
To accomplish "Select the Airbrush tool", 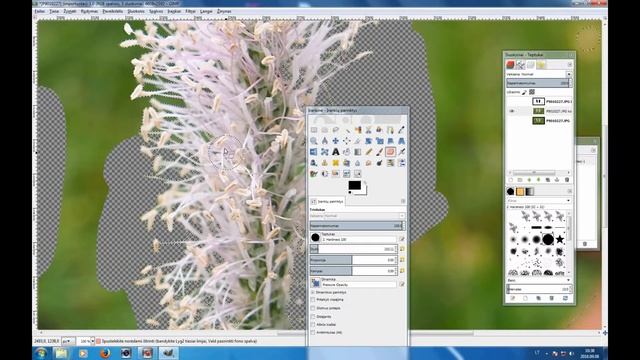I will [x=402, y=152].
